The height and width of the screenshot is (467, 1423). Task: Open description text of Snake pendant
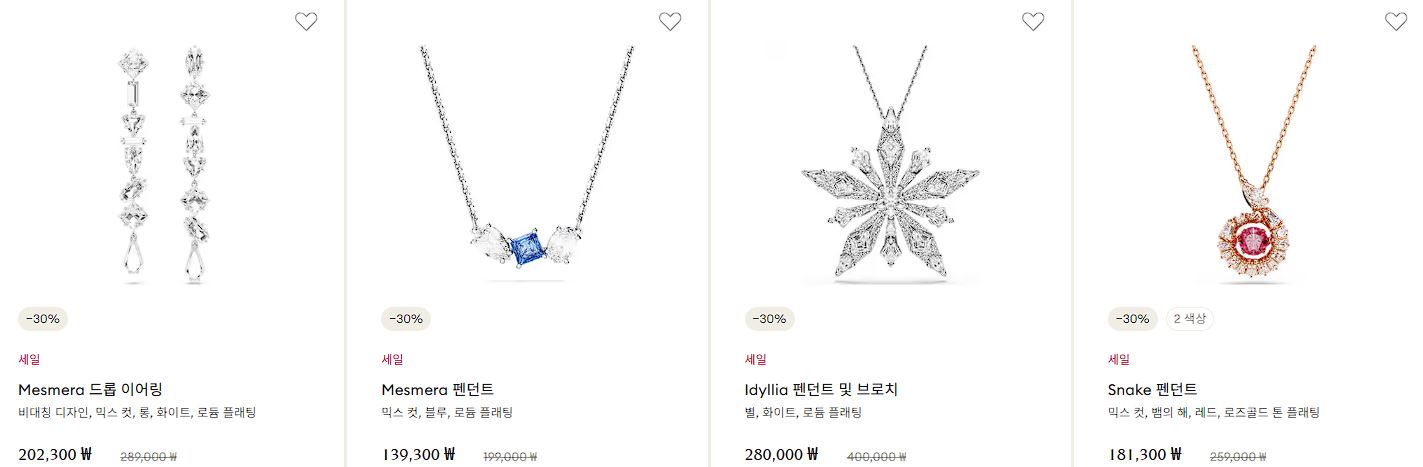click(1214, 412)
